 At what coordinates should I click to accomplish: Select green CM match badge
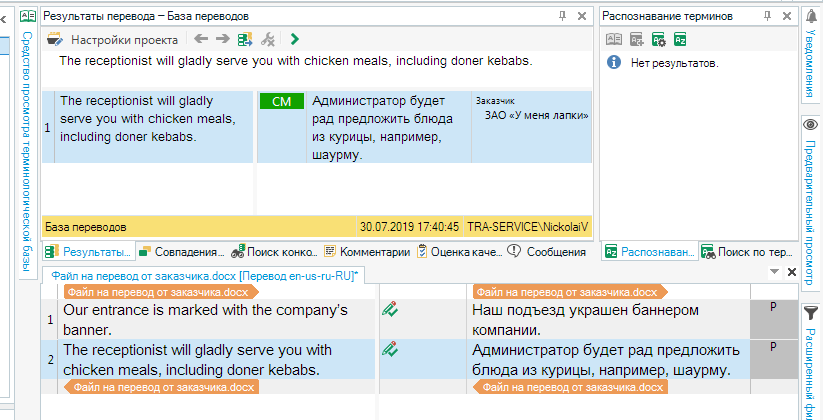pyautogui.click(x=280, y=102)
